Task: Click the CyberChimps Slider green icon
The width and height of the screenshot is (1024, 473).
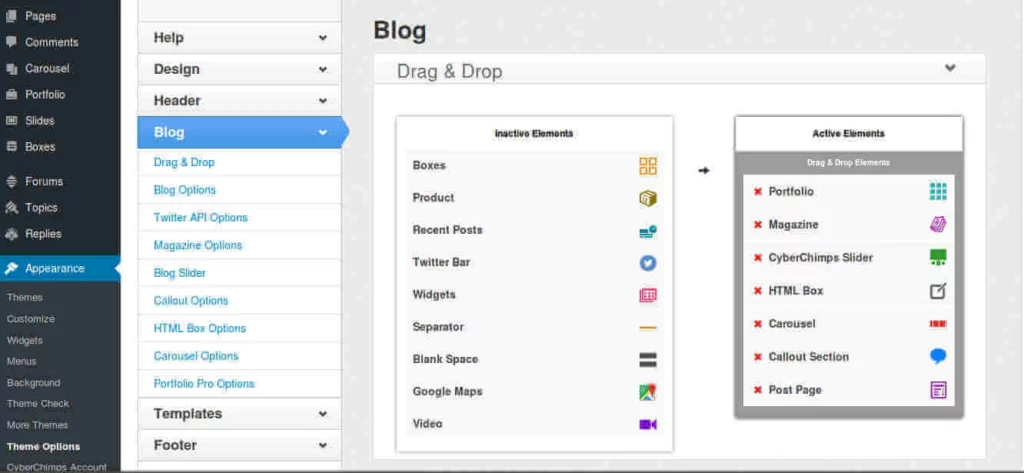Action: 938,257
